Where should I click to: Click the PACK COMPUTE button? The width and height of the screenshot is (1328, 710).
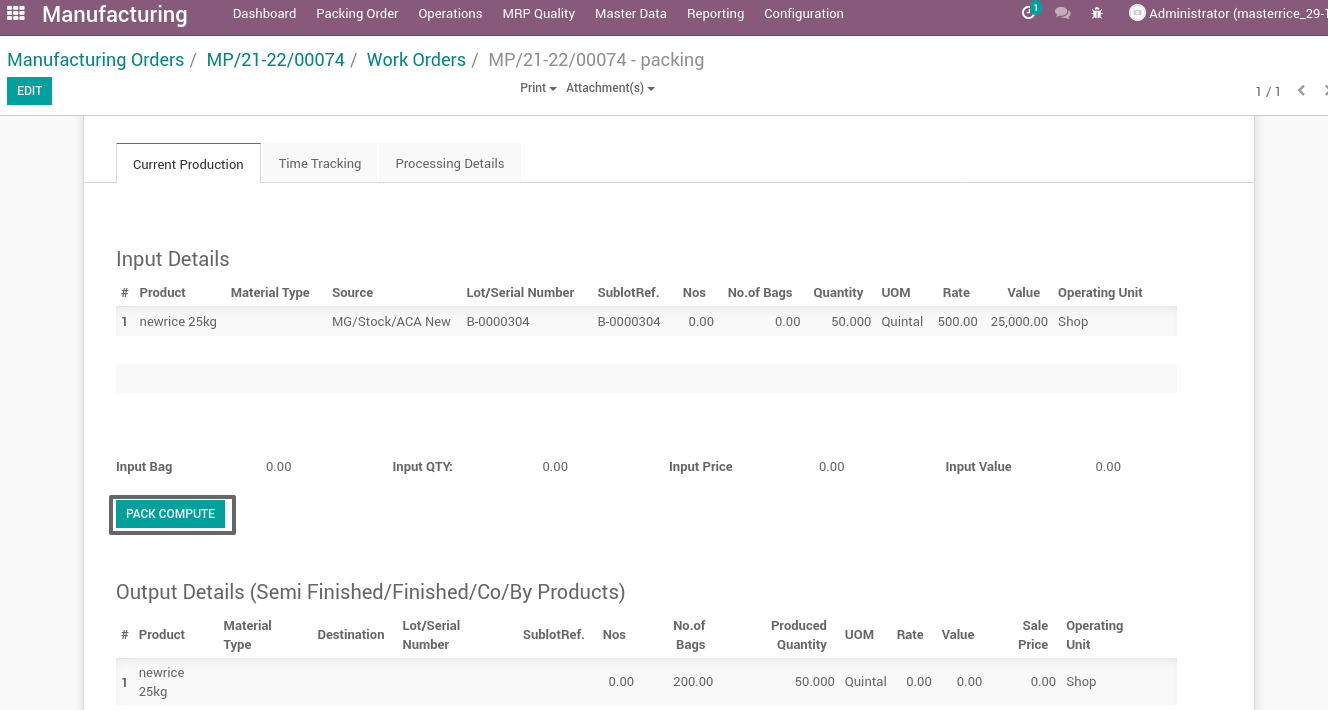click(170, 513)
